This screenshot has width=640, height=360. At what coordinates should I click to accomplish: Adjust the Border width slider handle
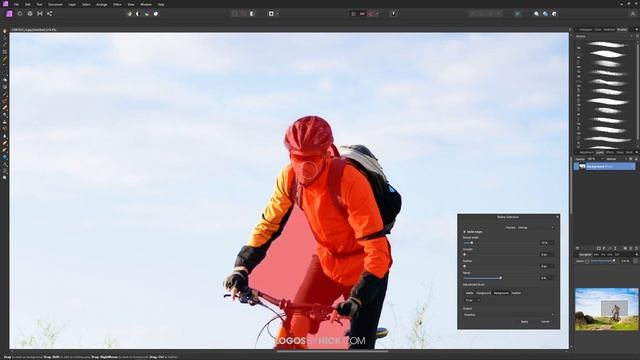click(x=472, y=243)
